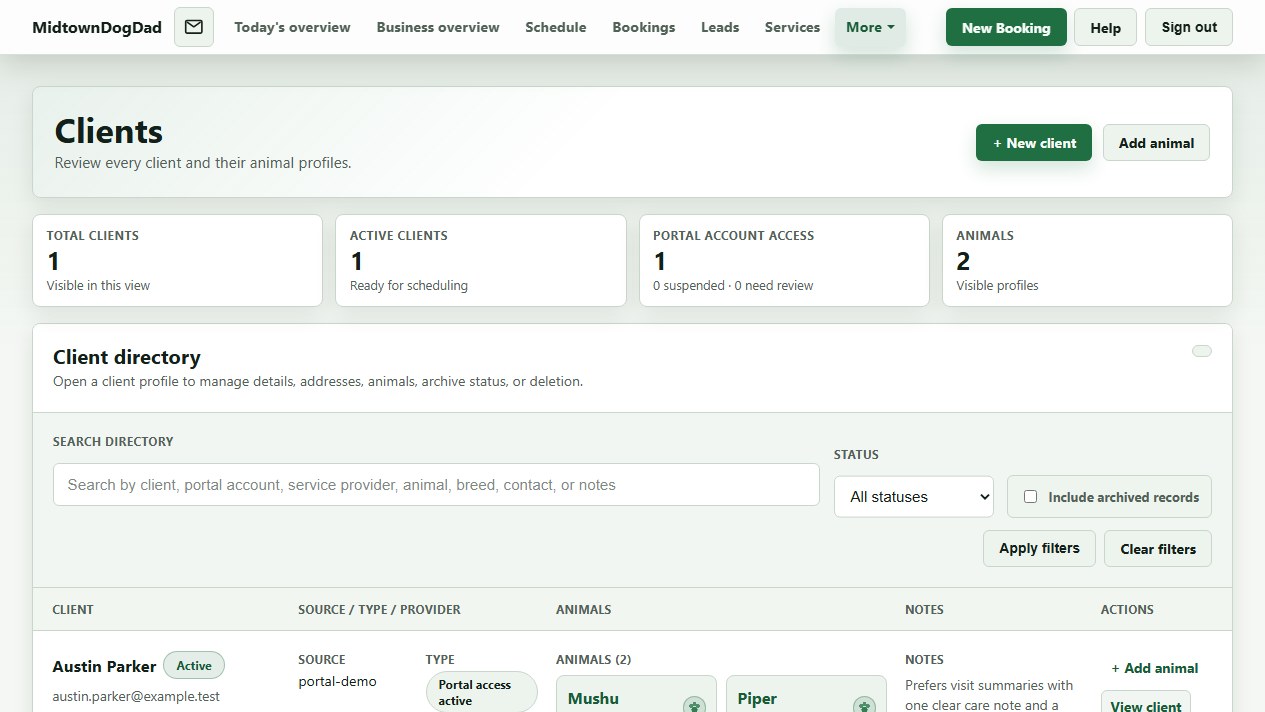The height and width of the screenshot is (712, 1265).
Task: Sign out of the account
Action: pyautogui.click(x=1189, y=27)
